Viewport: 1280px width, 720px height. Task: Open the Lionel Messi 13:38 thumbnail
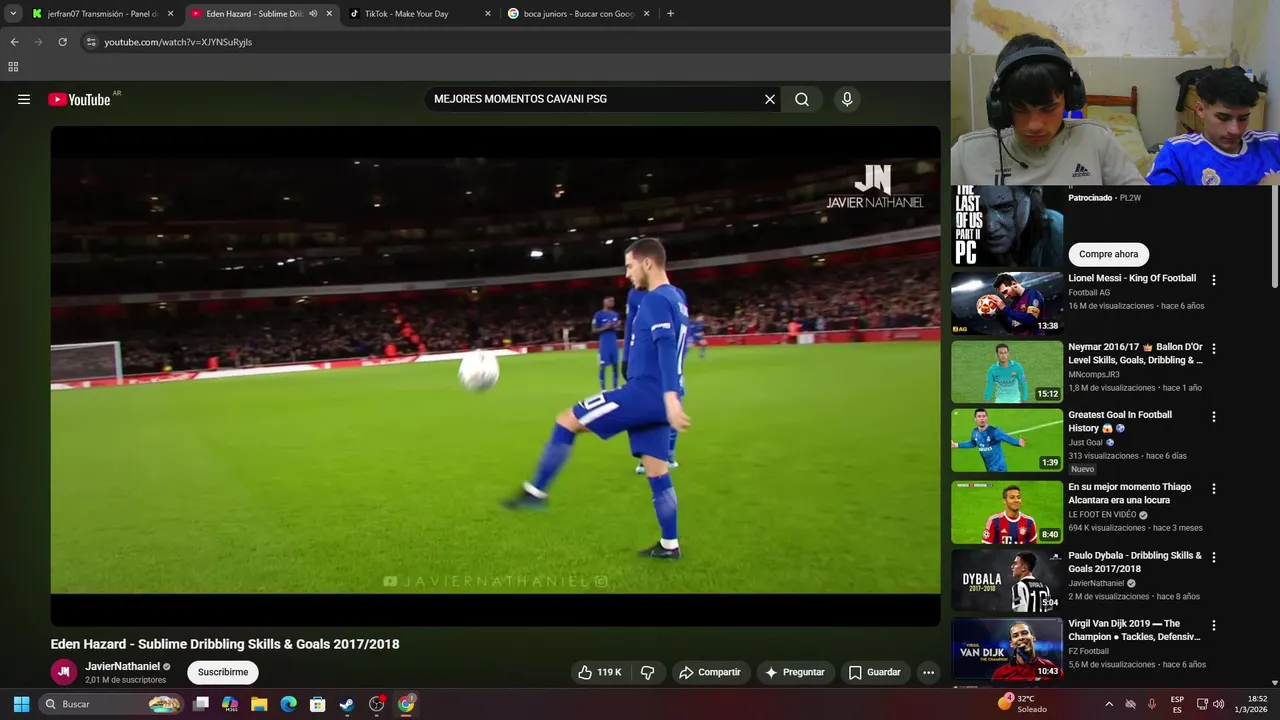1007,304
